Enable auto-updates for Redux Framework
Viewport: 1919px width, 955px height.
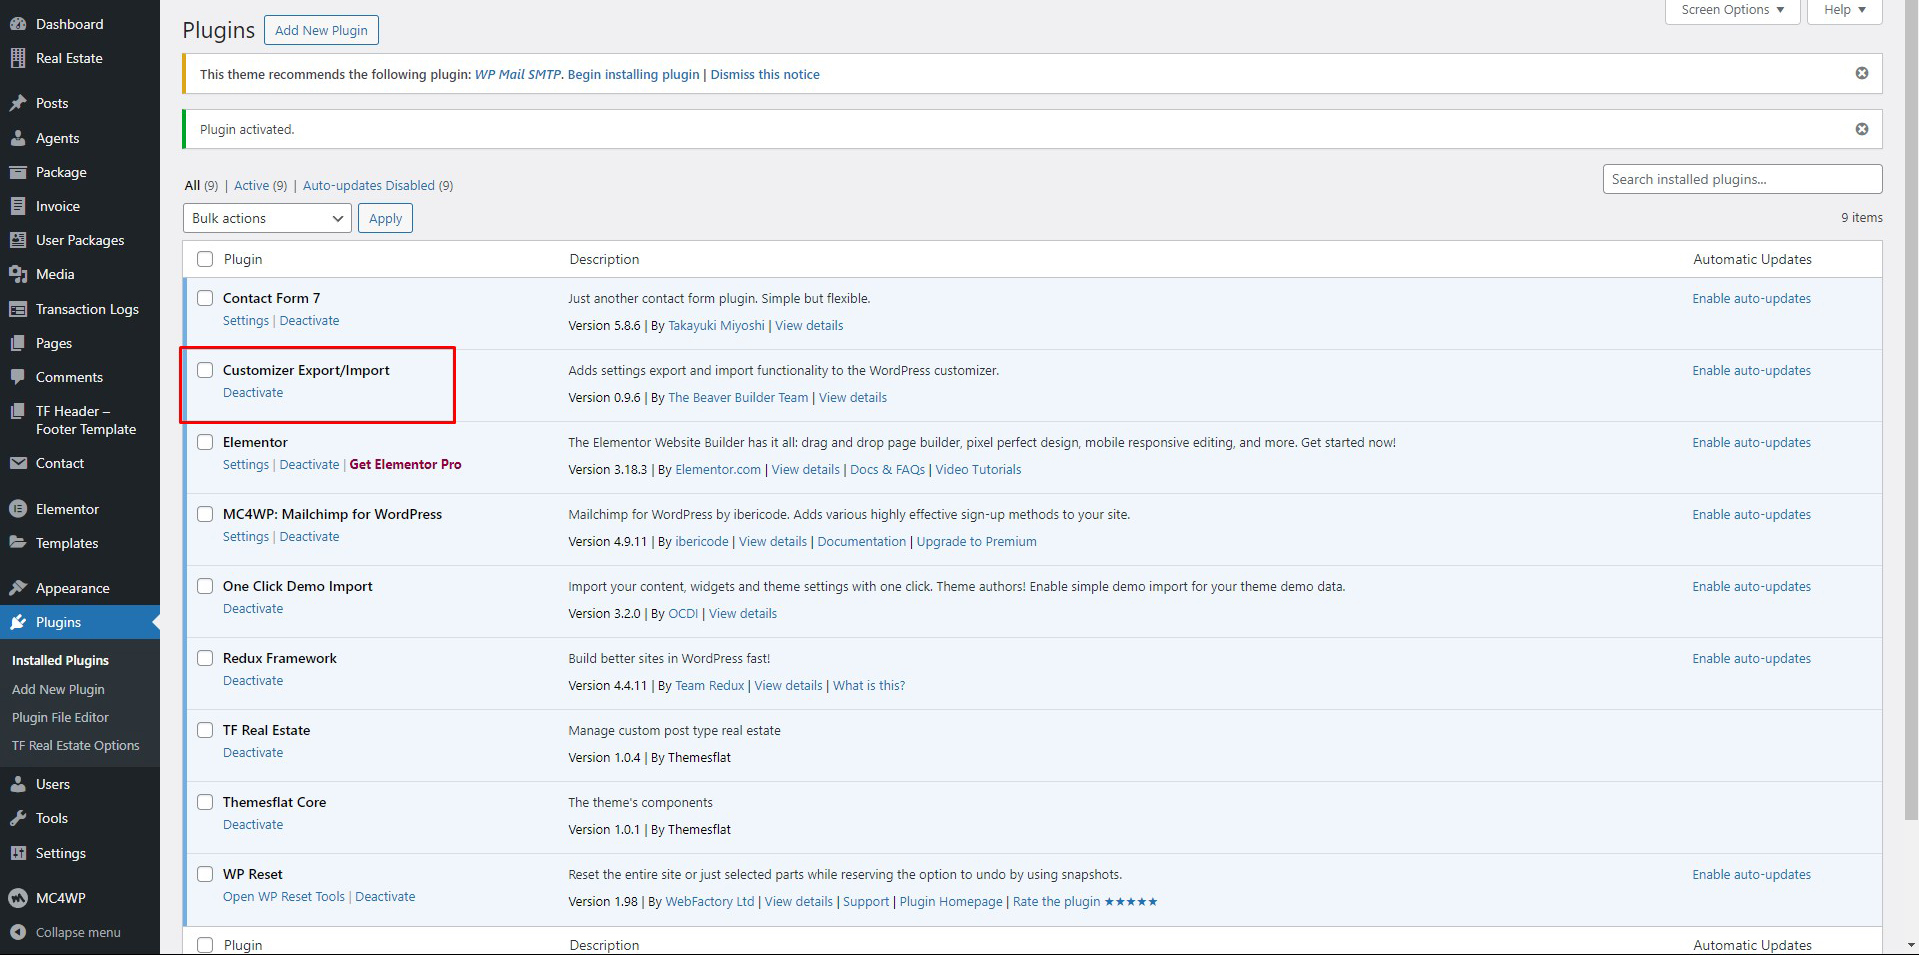pyautogui.click(x=1751, y=658)
